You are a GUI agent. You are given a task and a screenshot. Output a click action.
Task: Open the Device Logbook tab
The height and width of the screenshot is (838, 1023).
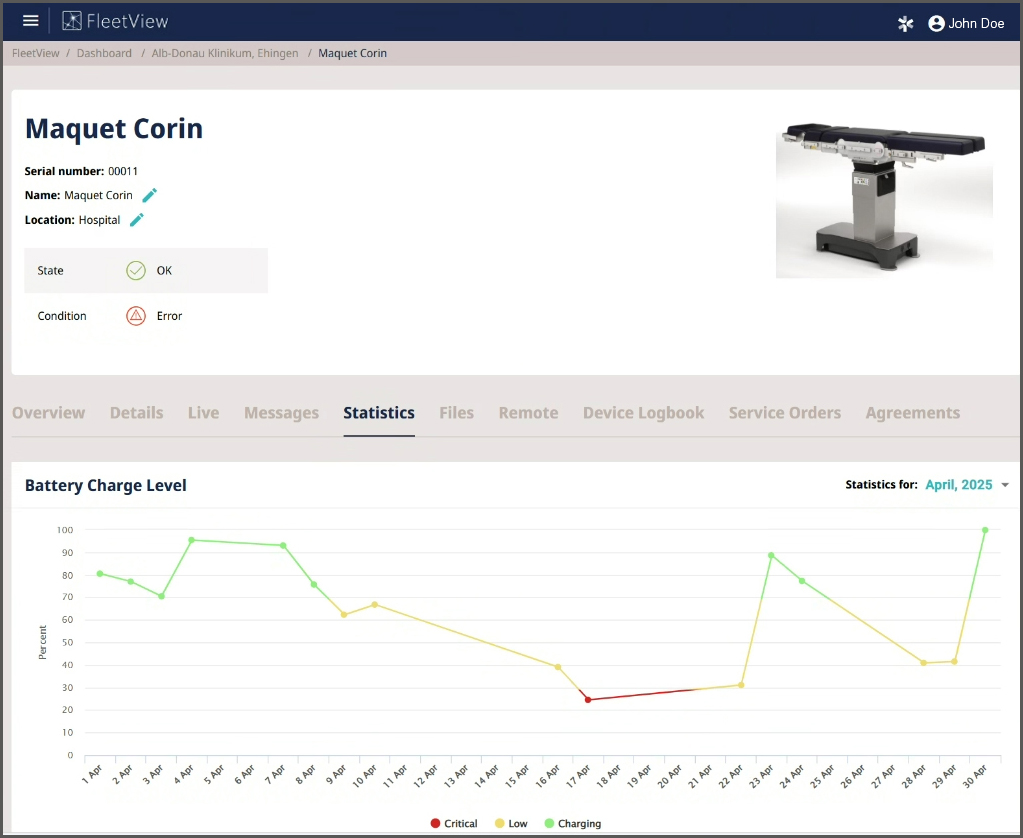pyautogui.click(x=643, y=413)
